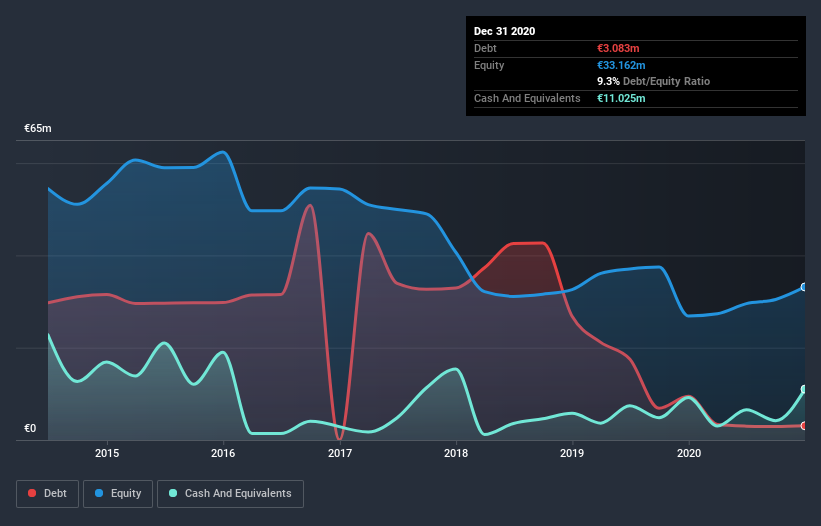The height and width of the screenshot is (526, 821).
Task: Click the 2019 x-axis label
Action: 572,453
